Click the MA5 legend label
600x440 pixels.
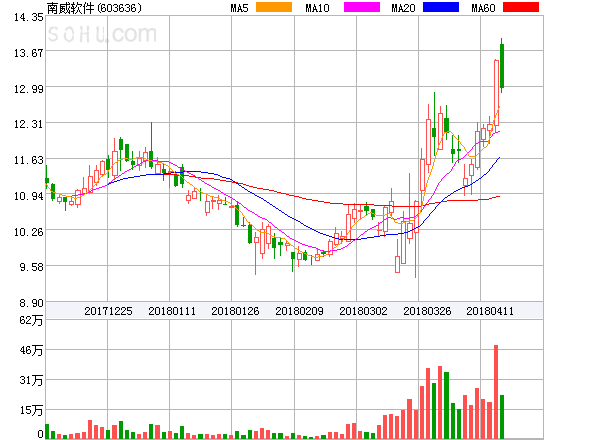pyautogui.click(x=240, y=8)
